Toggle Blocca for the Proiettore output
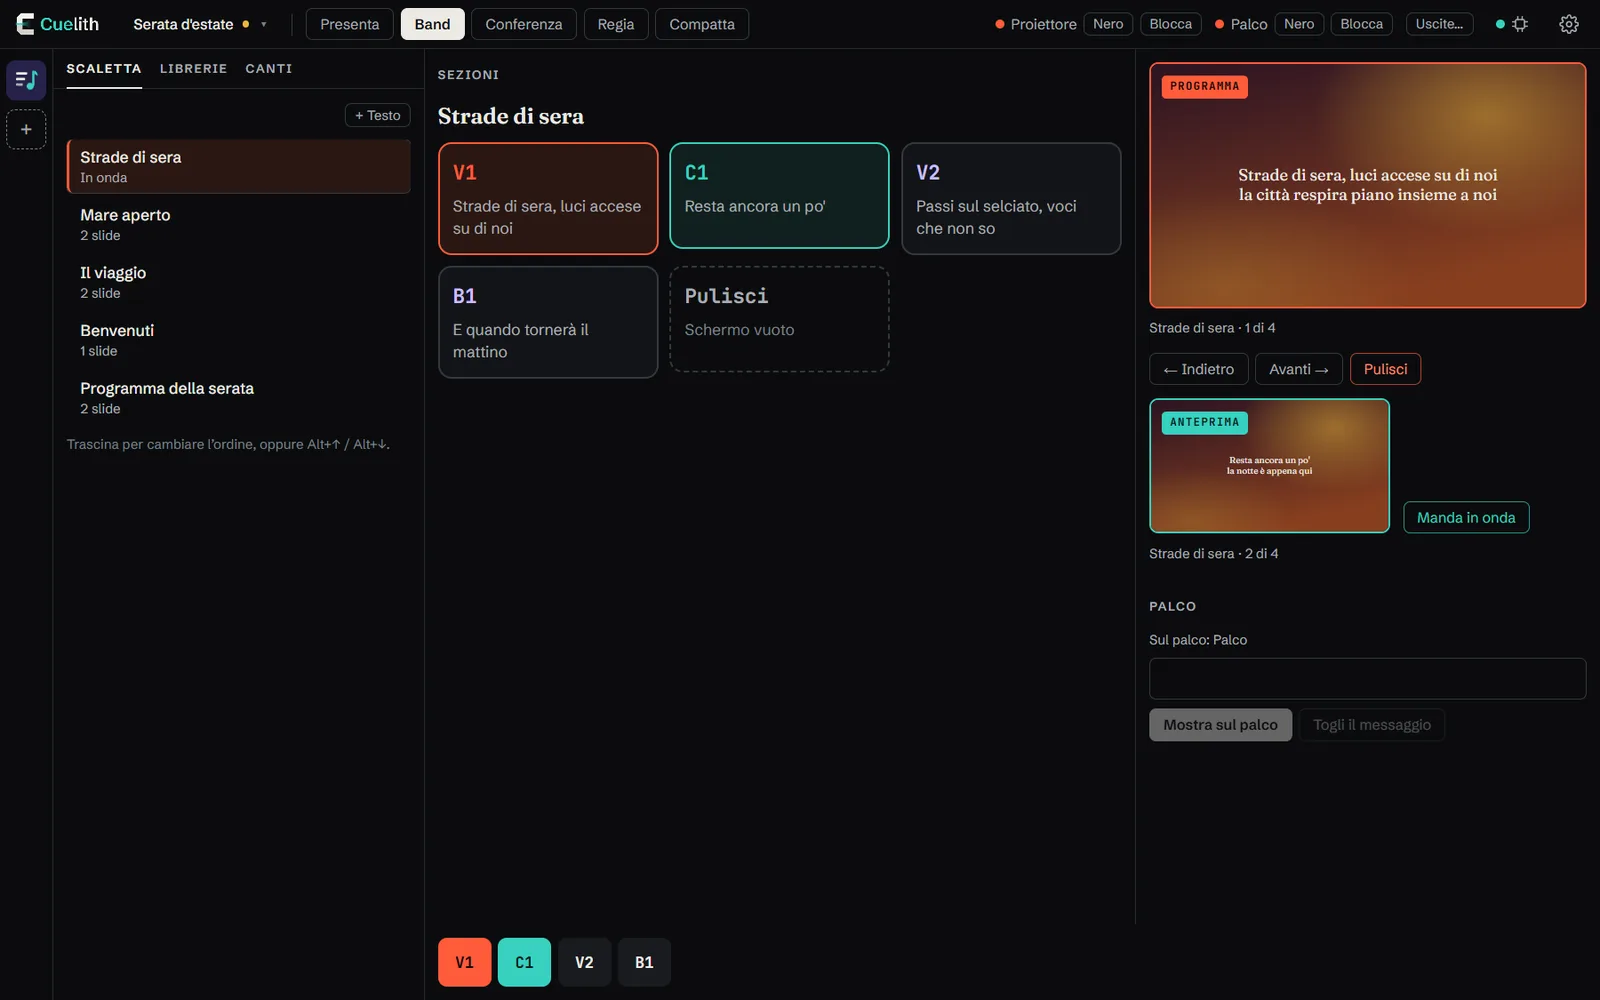The width and height of the screenshot is (1600, 1000). coord(1171,24)
